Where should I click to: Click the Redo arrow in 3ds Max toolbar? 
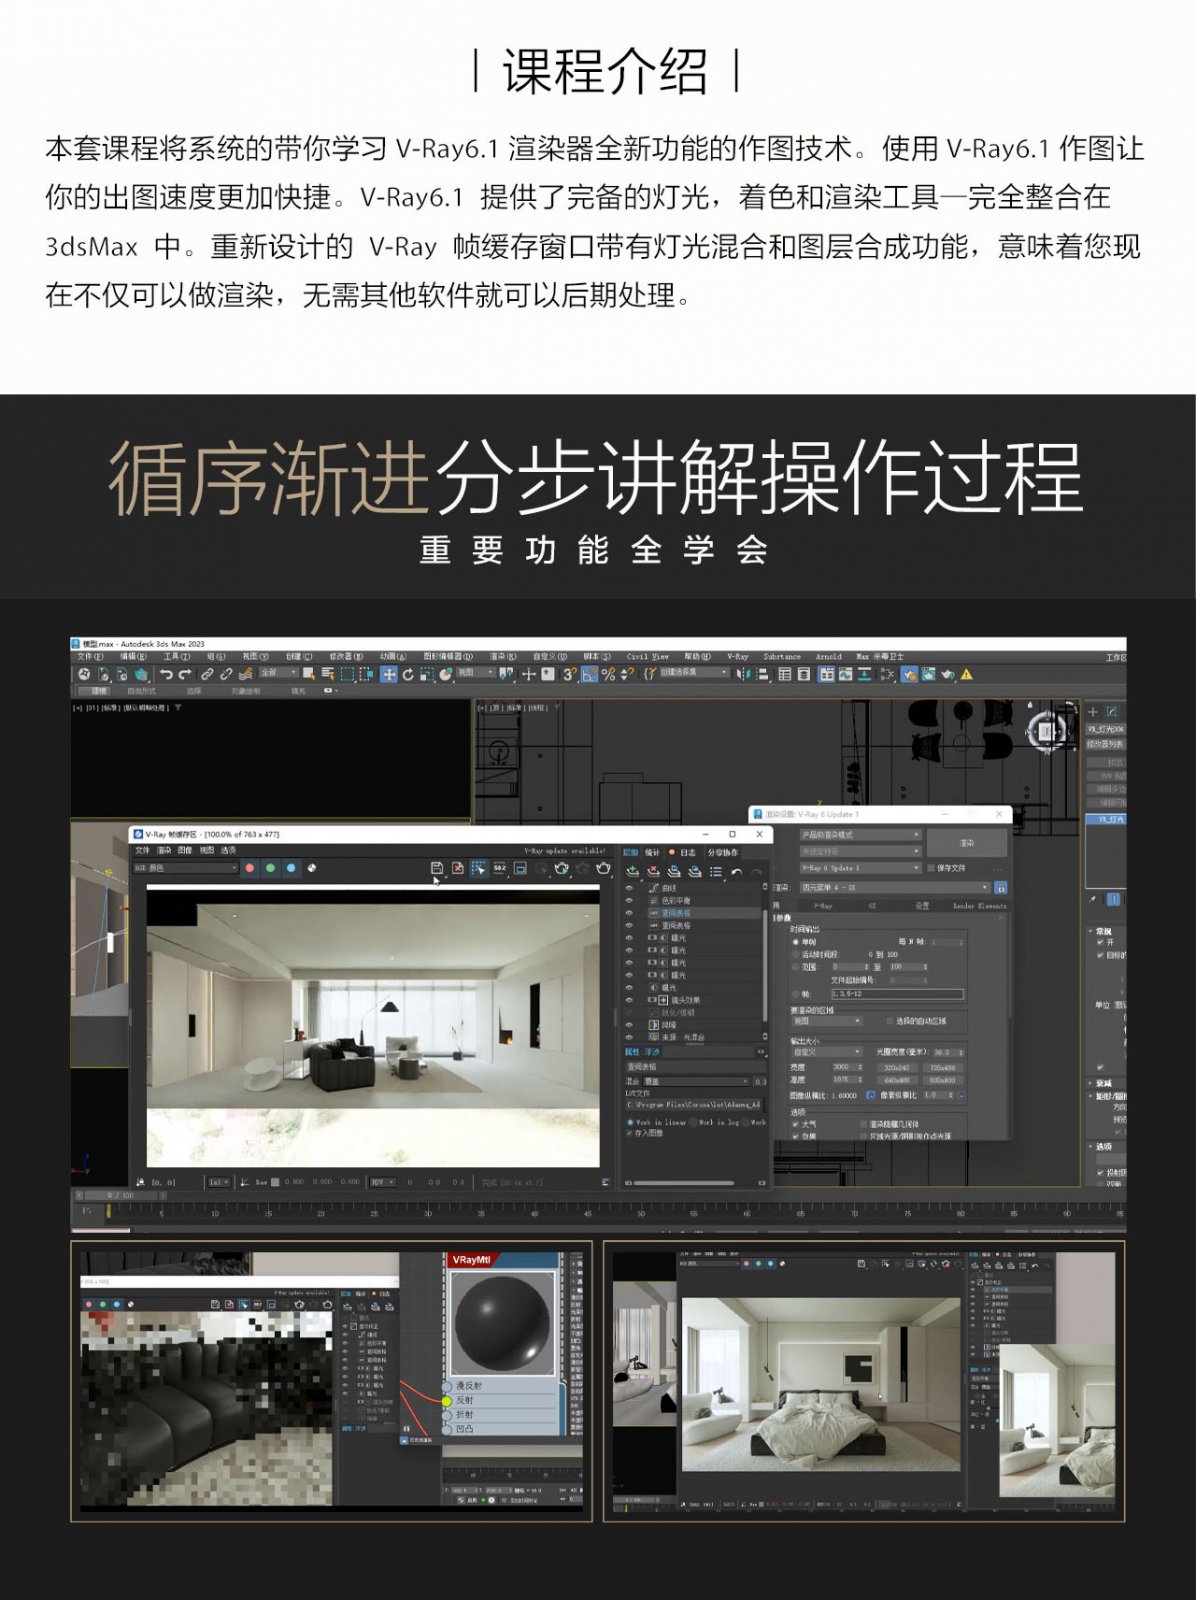(x=184, y=675)
